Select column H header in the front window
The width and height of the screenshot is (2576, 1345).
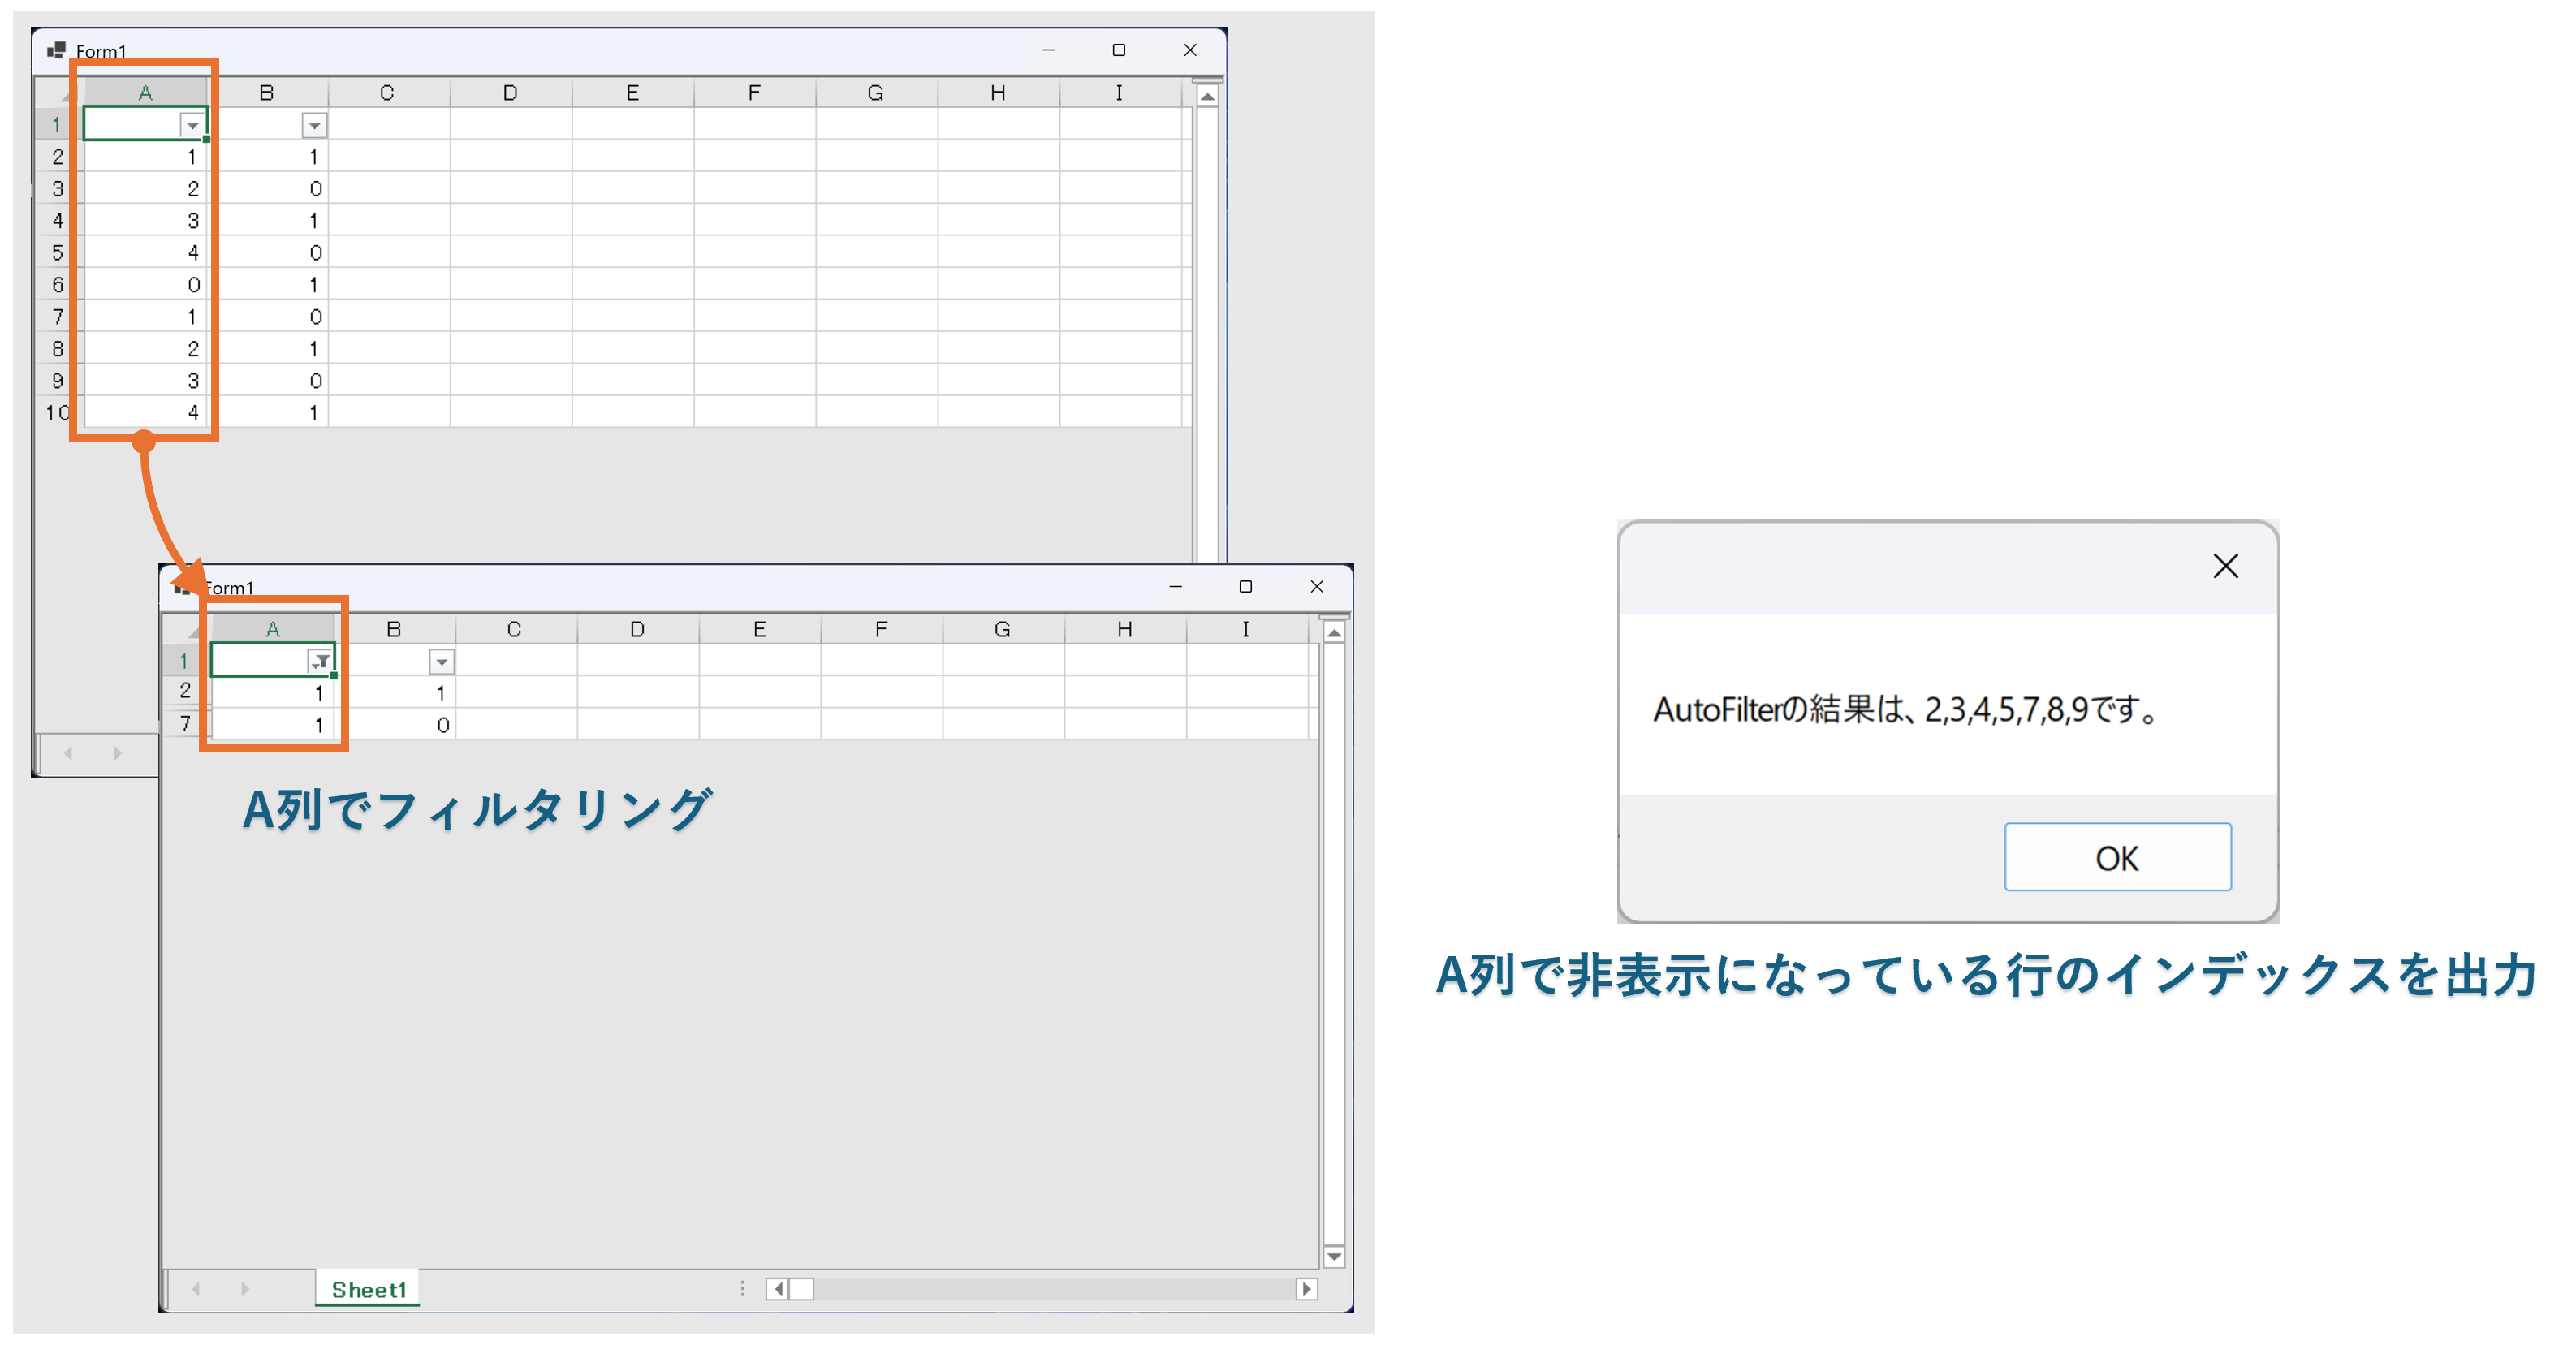click(1125, 629)
